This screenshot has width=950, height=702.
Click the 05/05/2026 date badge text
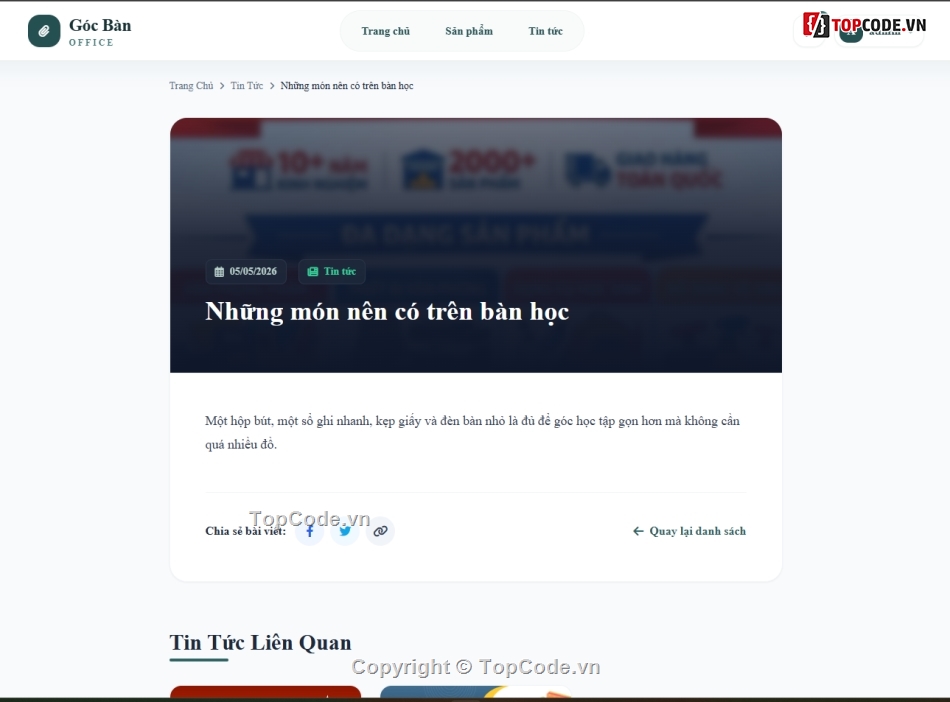253,271
